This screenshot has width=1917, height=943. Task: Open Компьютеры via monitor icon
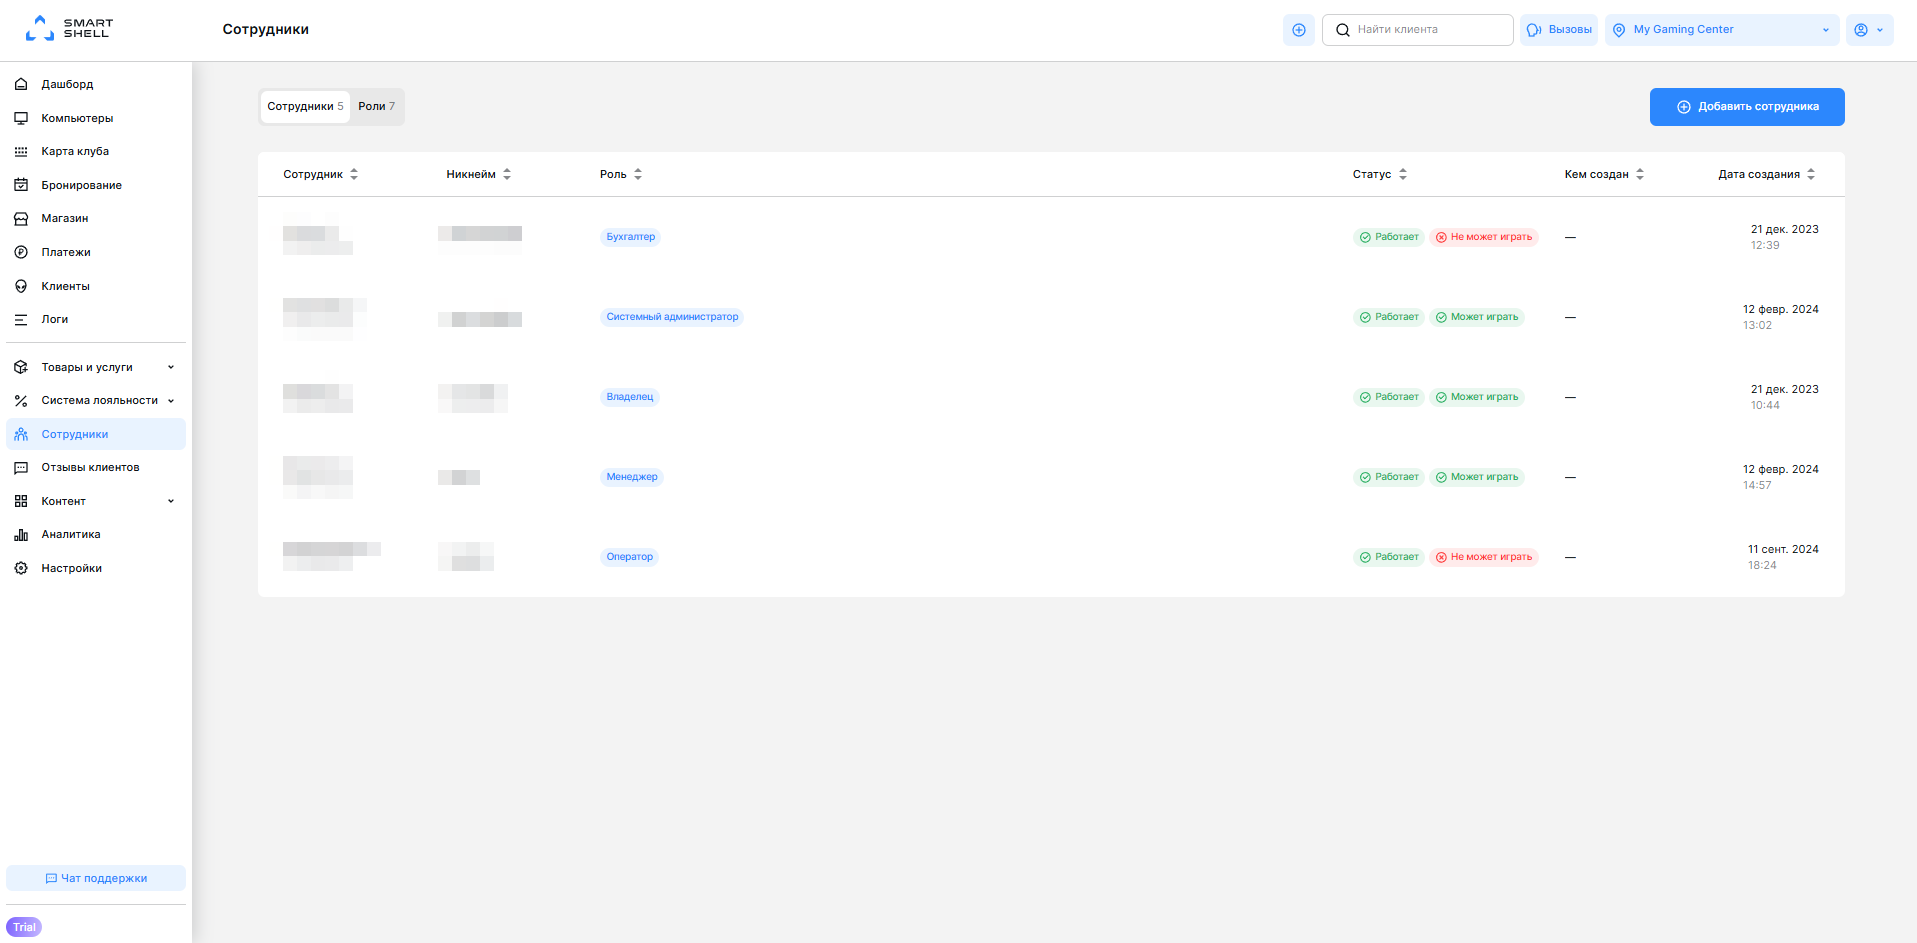pos(21,118)
